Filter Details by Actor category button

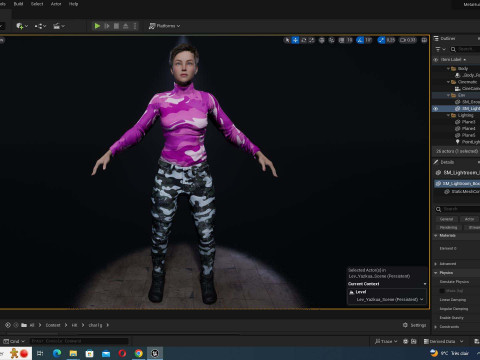tap(469, 219)
